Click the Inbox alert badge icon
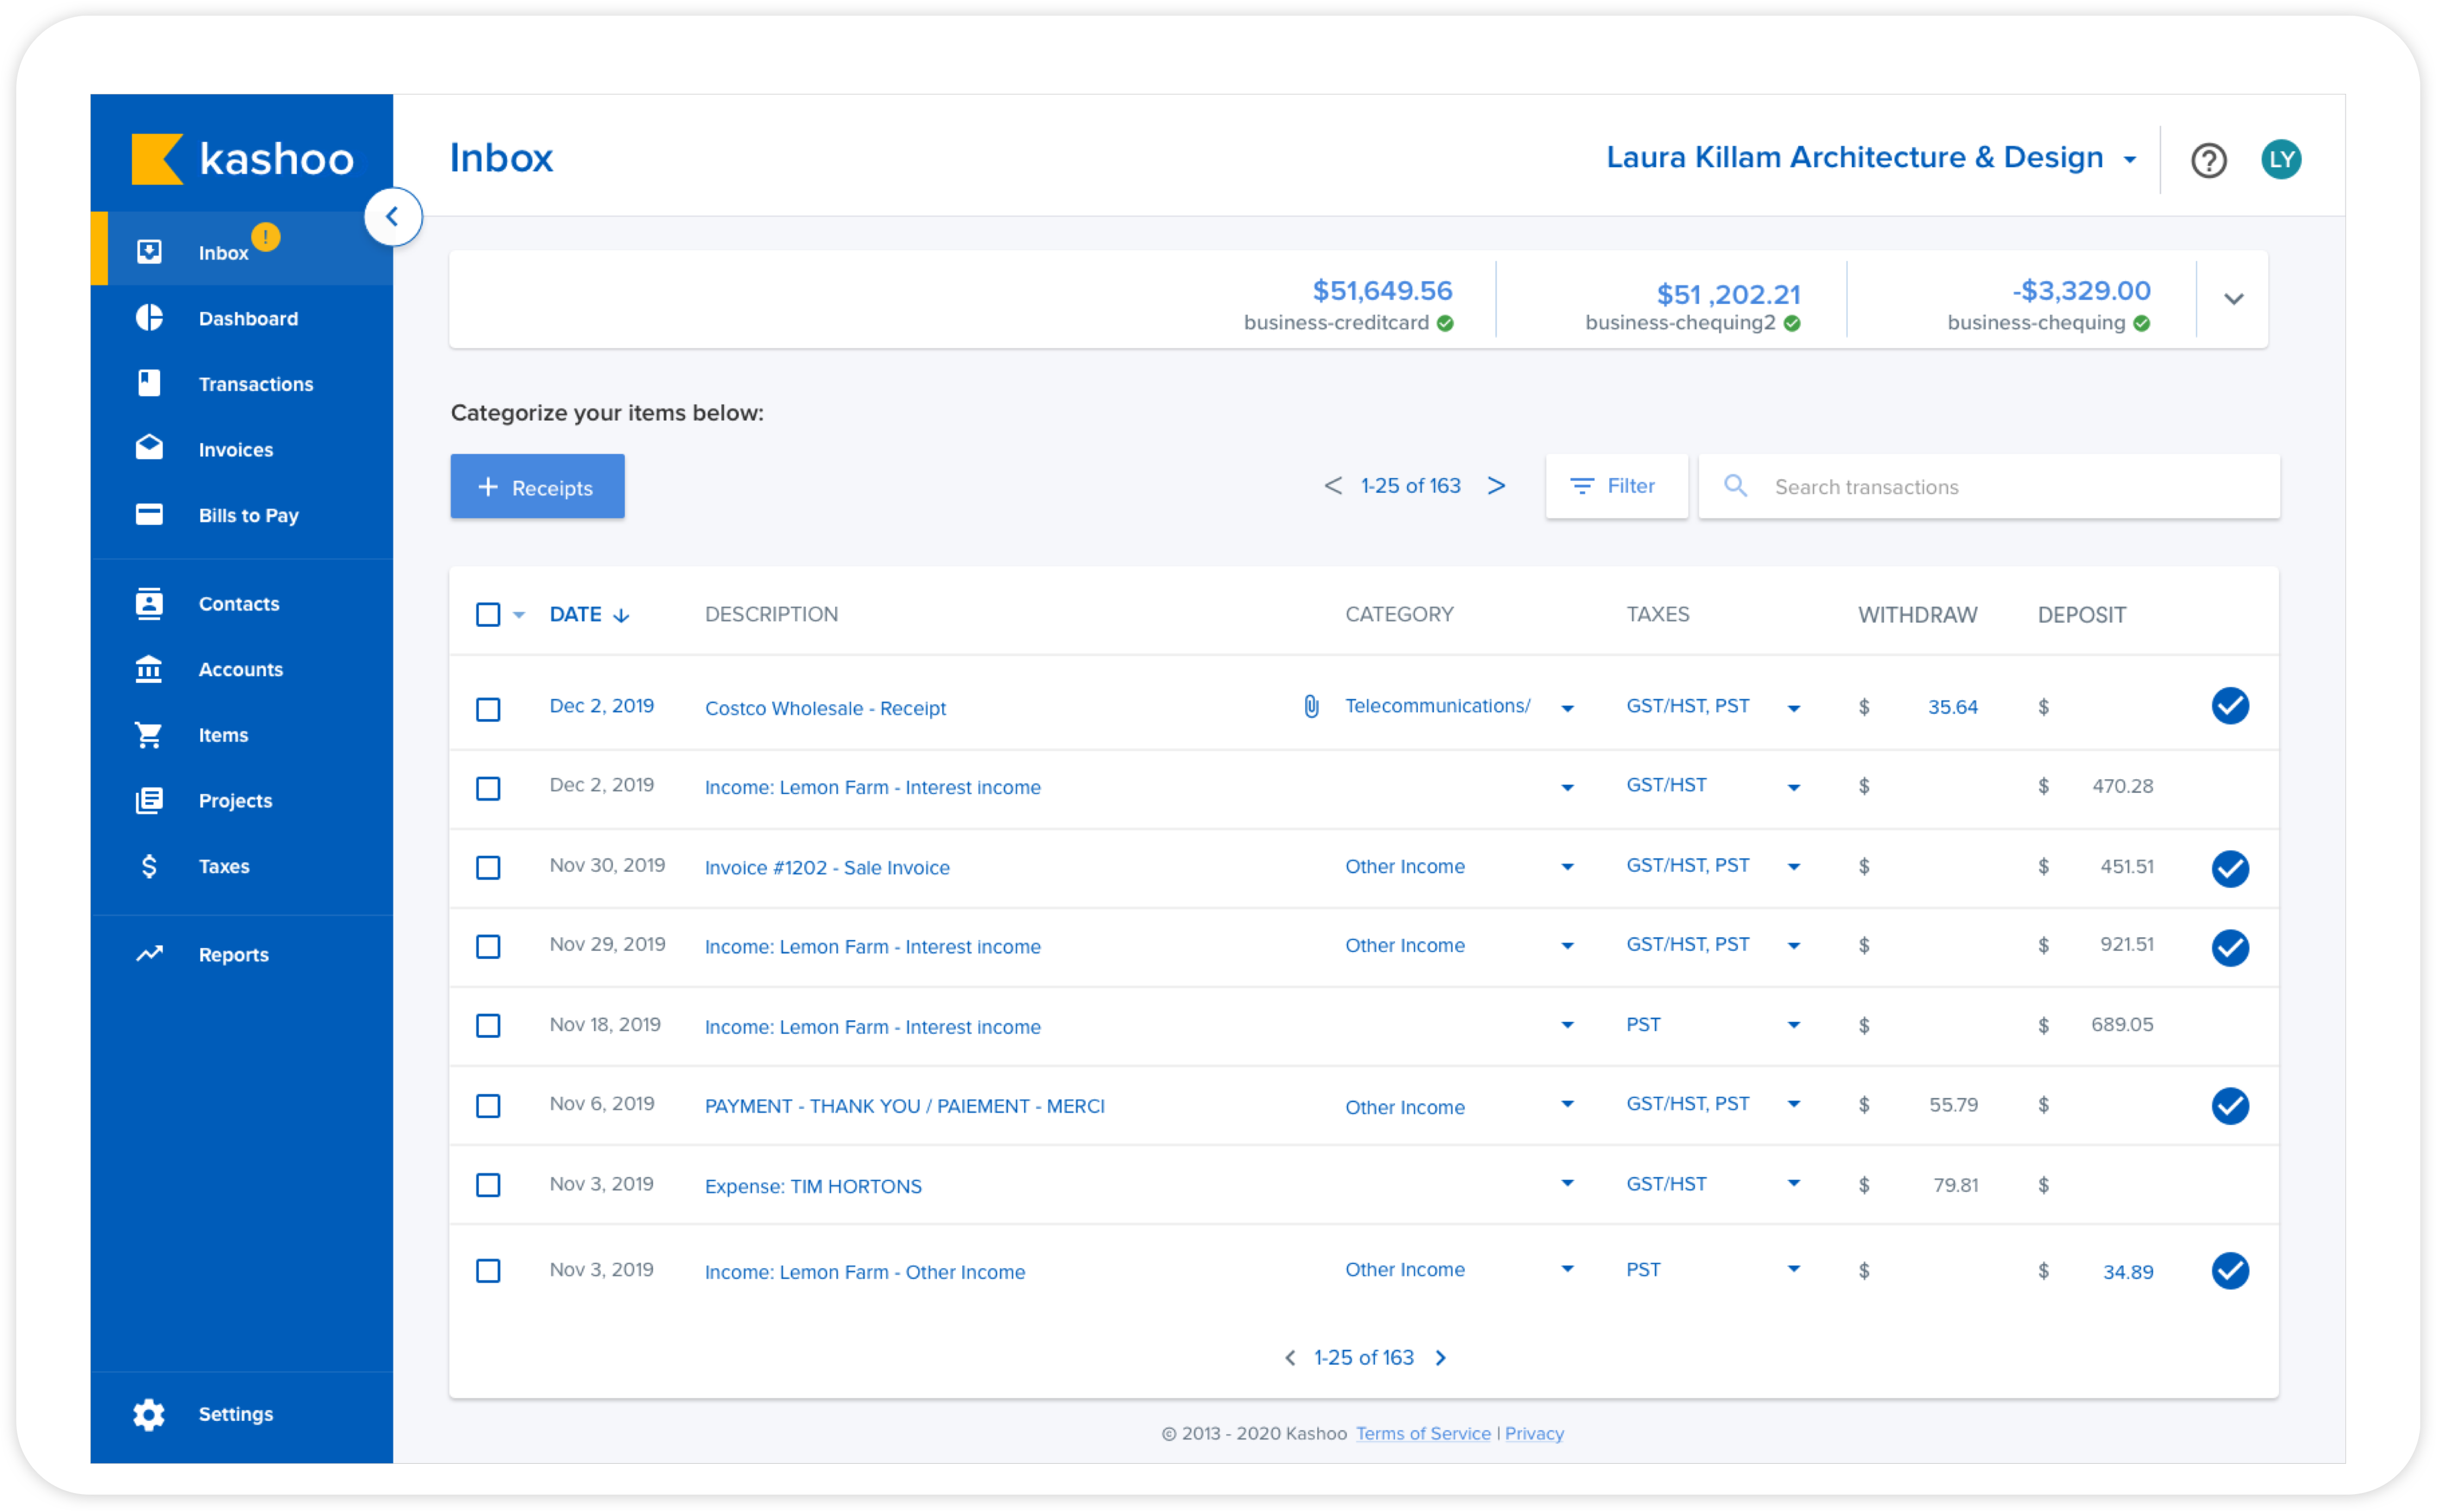The image size is (2437, 1512). [x=265, y=237]
